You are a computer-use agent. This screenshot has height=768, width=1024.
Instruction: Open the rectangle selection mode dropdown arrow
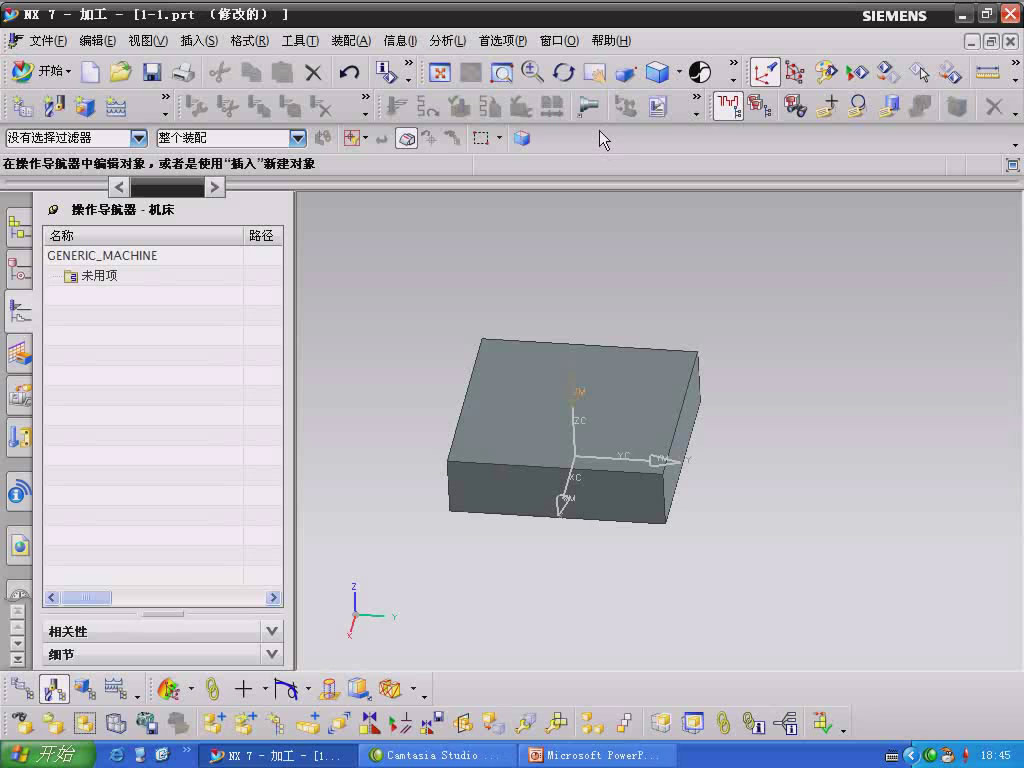pyautogui.click(x=500, y=138)
